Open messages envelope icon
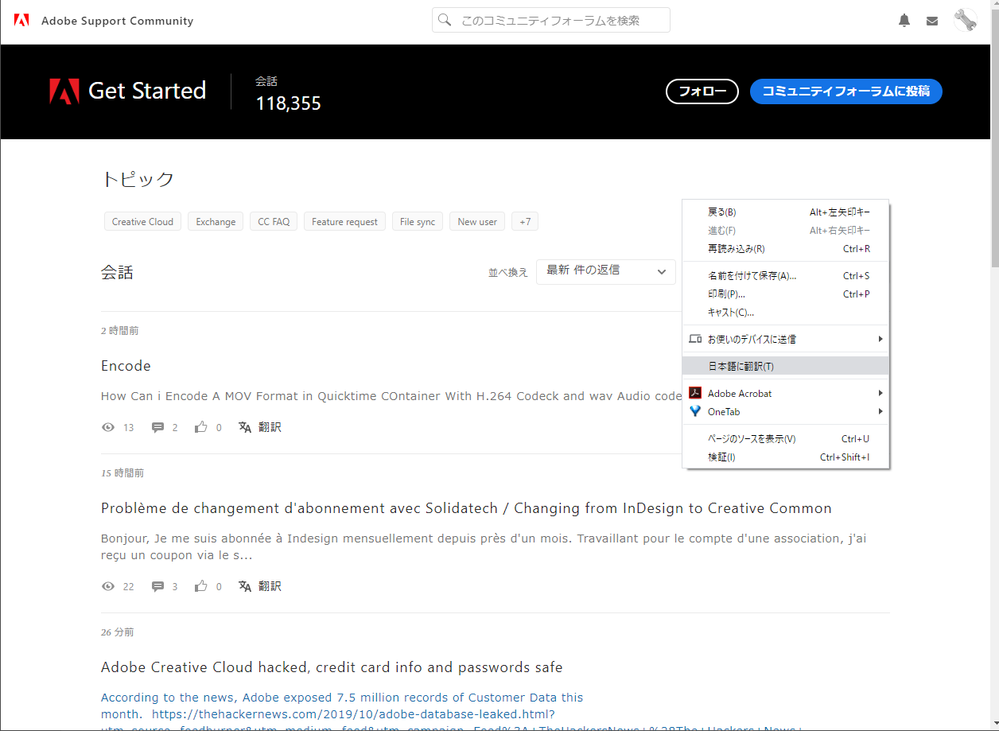The width and height of the screenshot is (999, 731). pos(932,21)
